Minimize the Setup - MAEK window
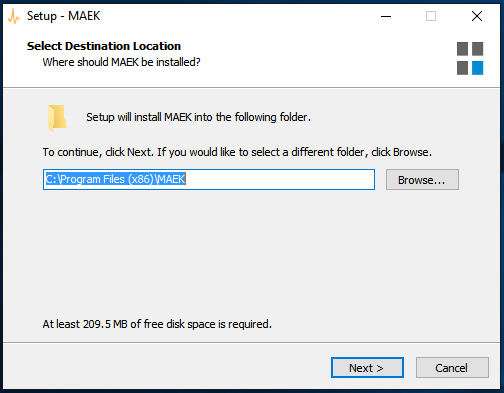The width and height of the screenshot is (504, 393). [386, 16]
